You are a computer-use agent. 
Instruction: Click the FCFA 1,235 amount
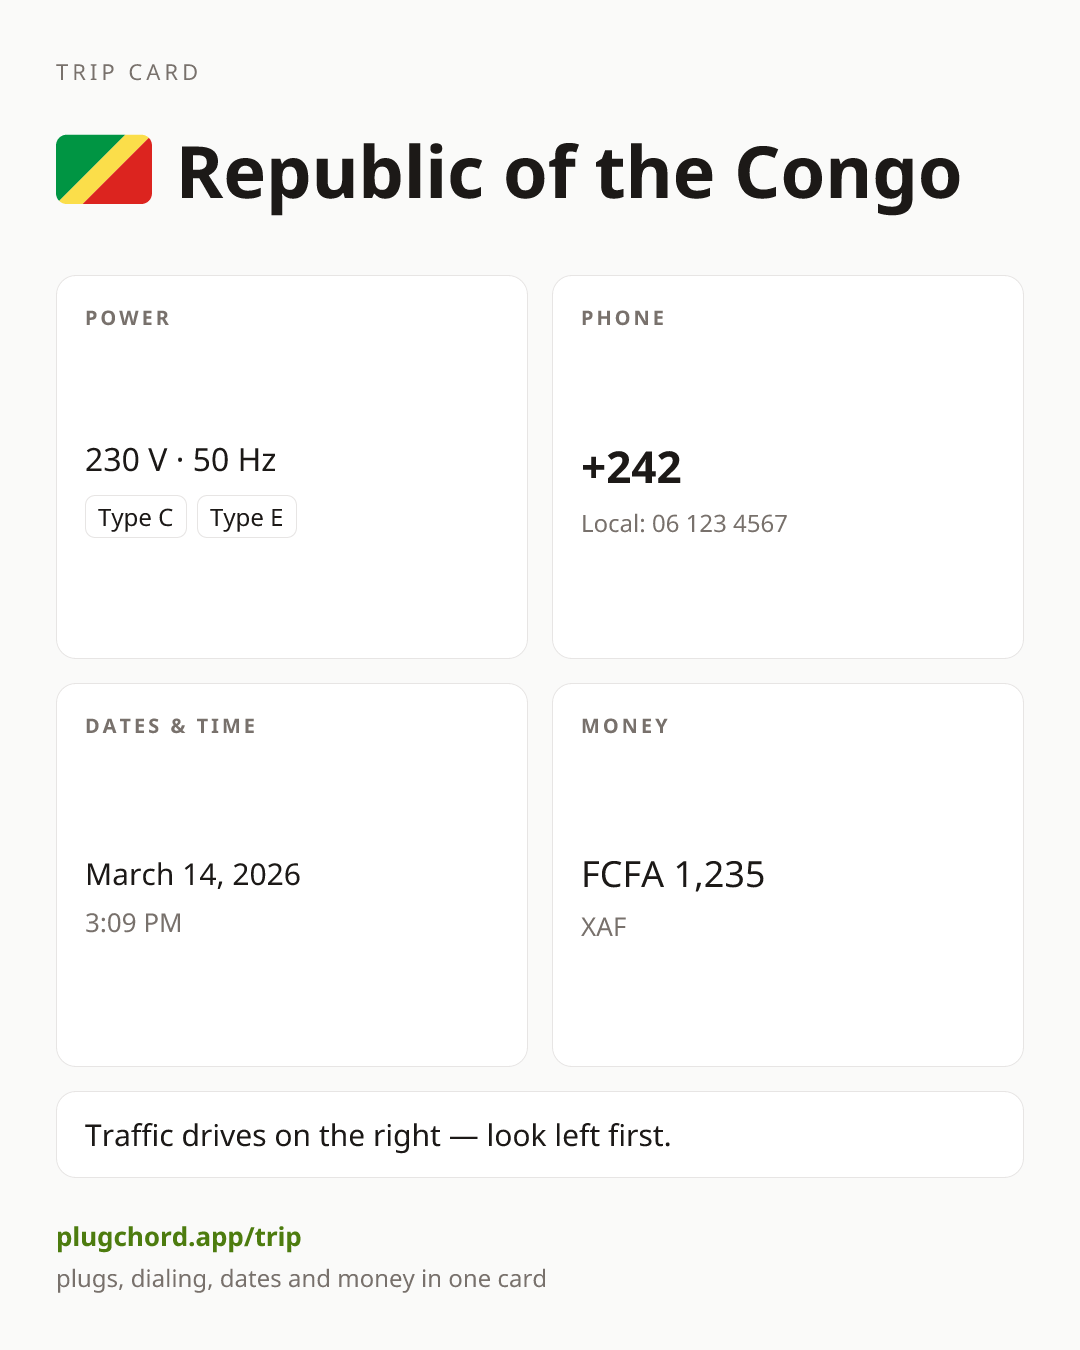click(x=673, y=875)
